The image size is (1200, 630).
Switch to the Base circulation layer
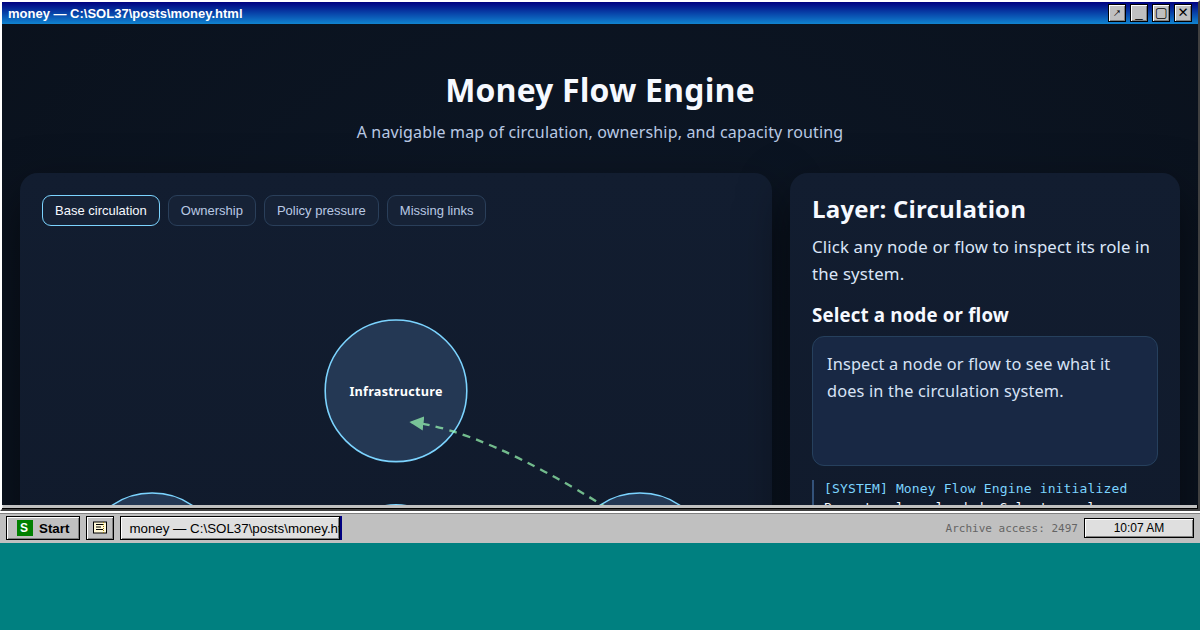pyautogui.click(x=101, y=211)
